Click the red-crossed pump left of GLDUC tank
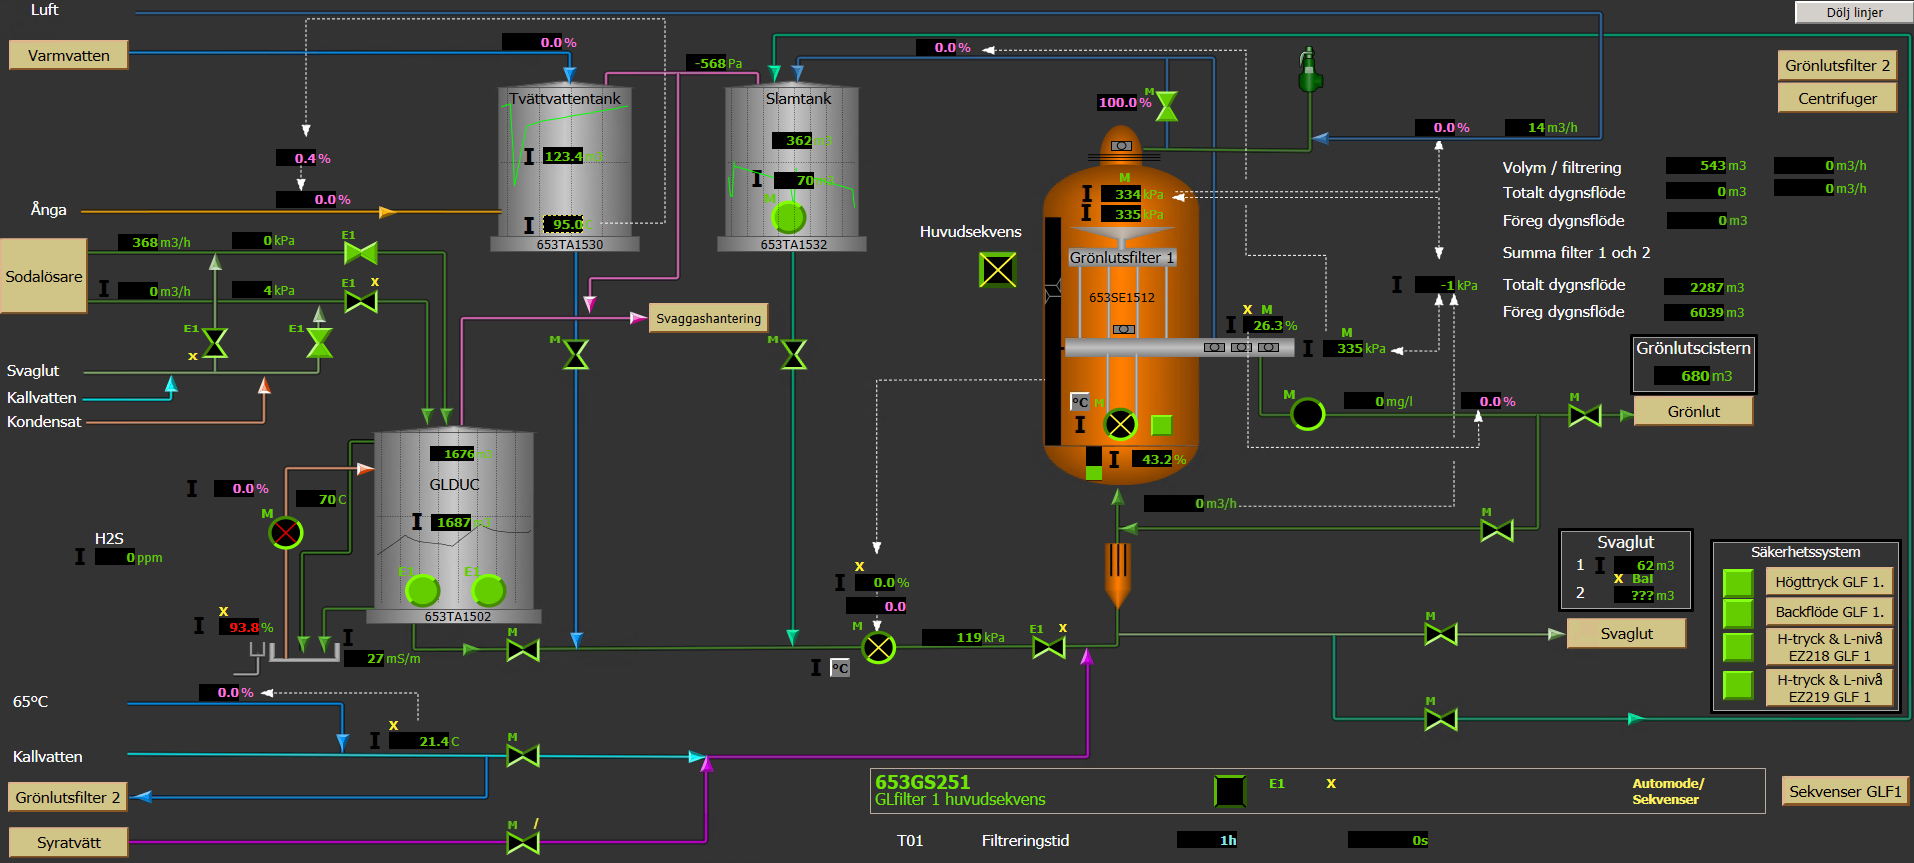Image resolution: width=1914 pixels, height=863 pixels. point(286,532)
